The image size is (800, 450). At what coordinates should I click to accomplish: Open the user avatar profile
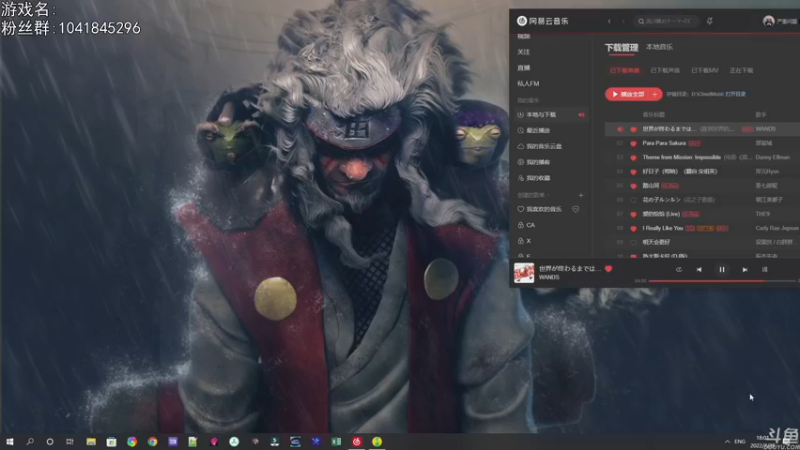point(768,21)
